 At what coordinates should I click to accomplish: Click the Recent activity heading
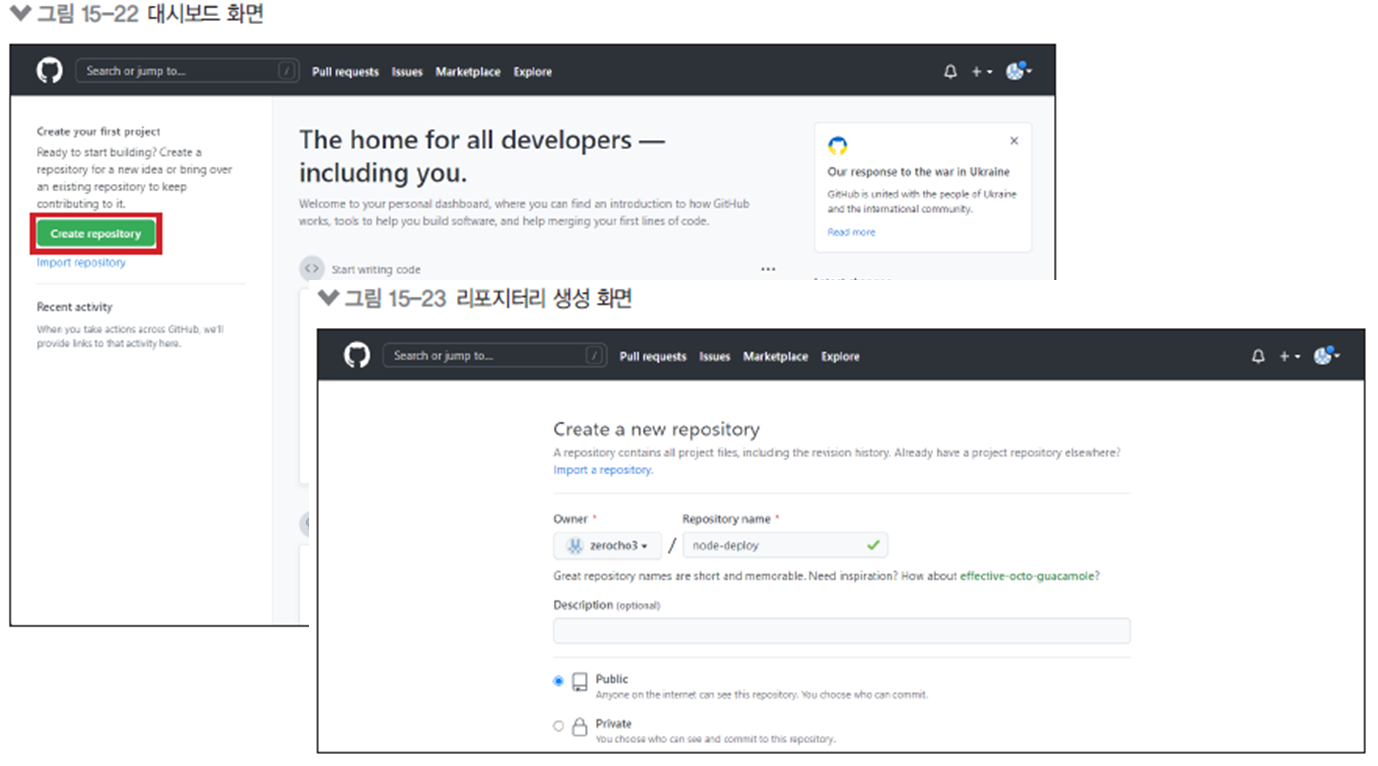pyautogui.click(x=75, y=307)
